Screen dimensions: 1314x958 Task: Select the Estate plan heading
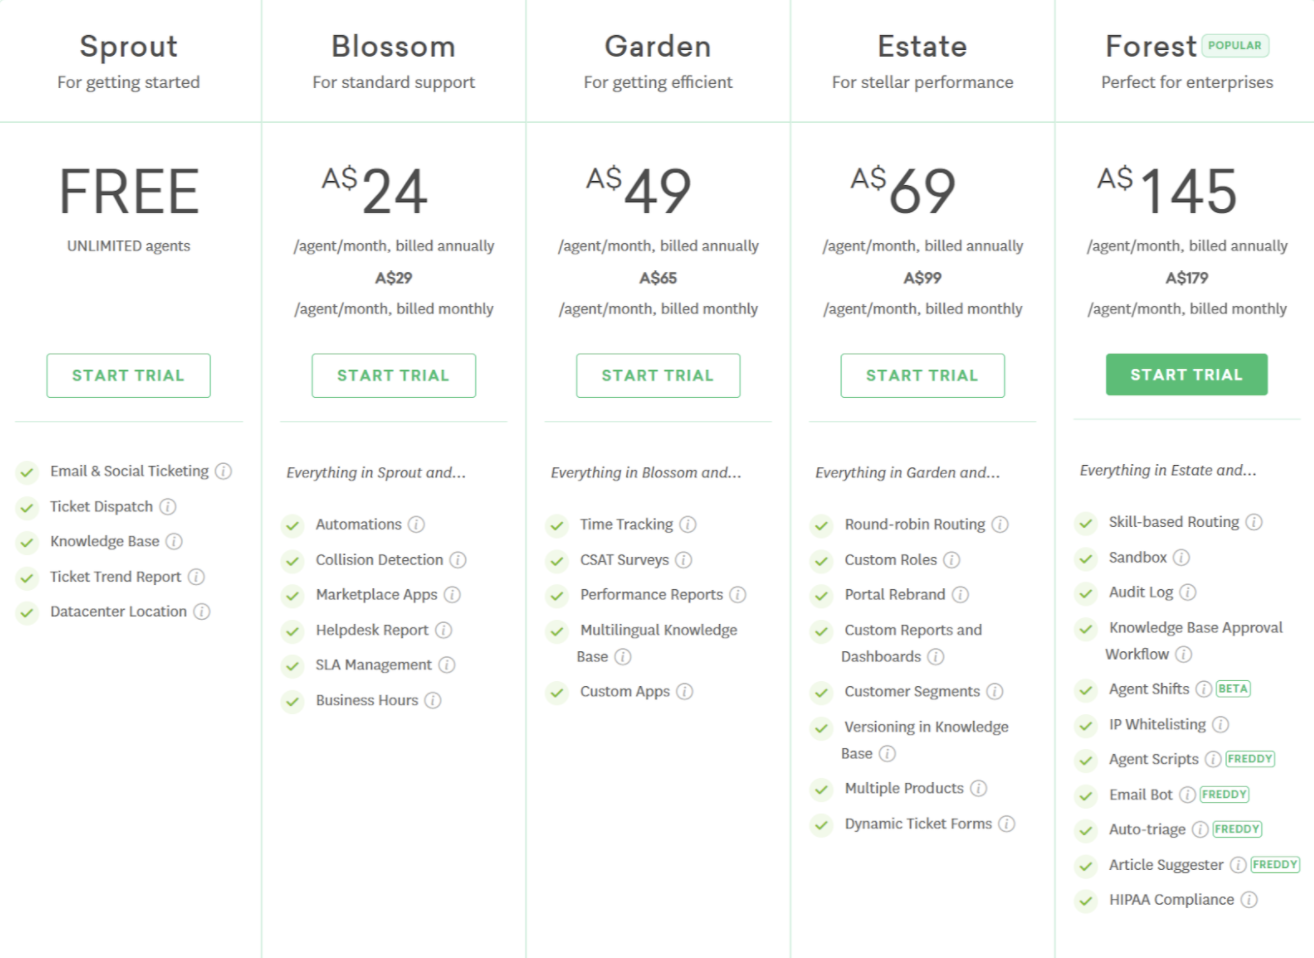(x=922, y=46)
